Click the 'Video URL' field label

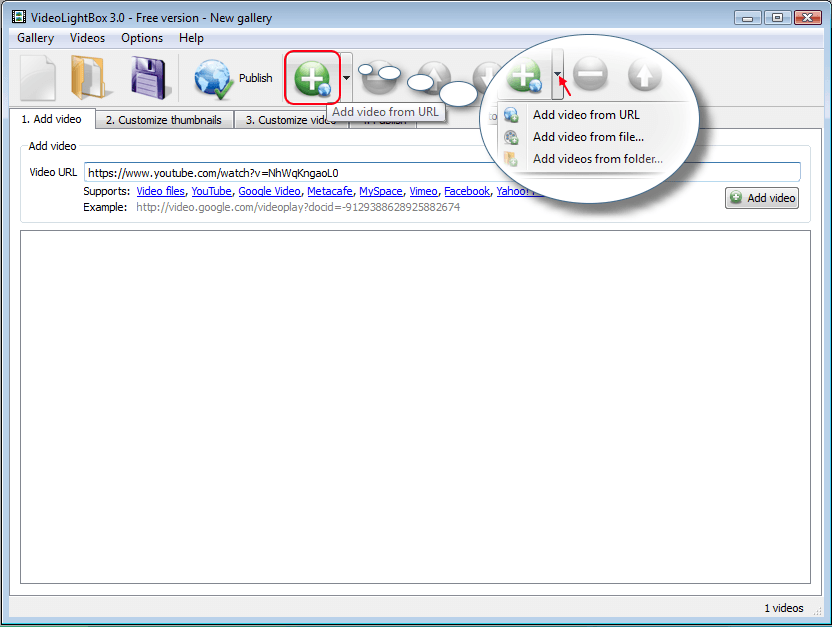tap(53, 172)
